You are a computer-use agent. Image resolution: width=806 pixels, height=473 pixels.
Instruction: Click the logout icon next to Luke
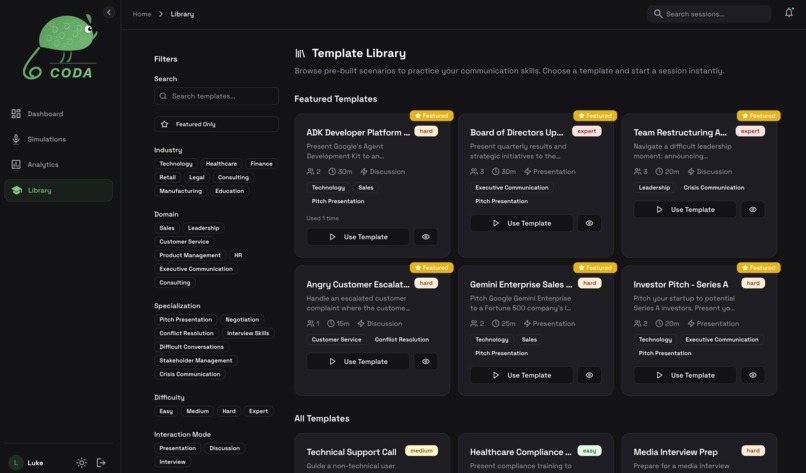click(101, 463)
